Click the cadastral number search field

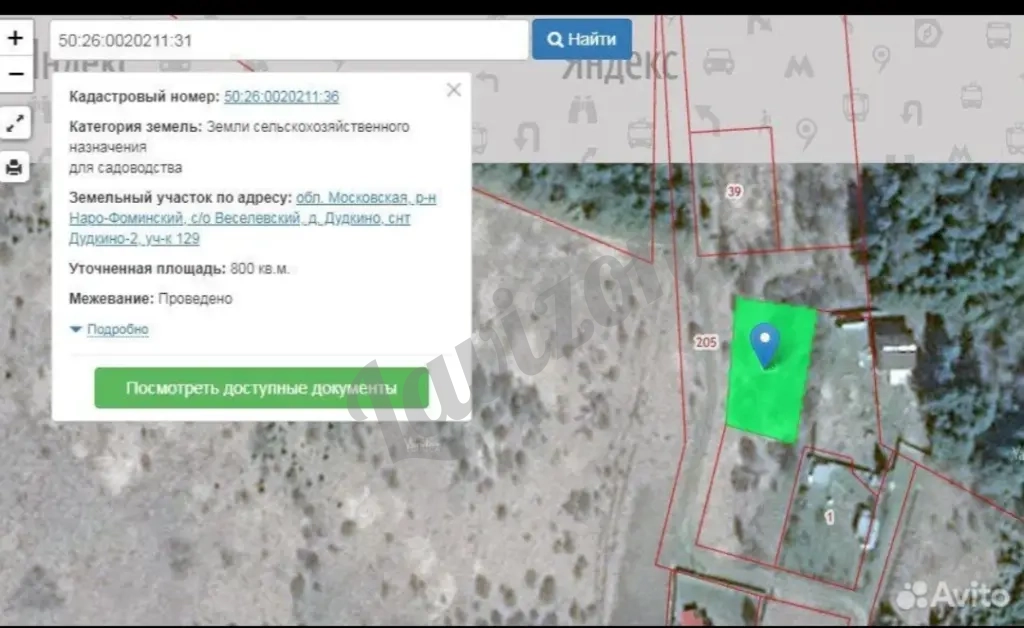tap(288, 40)
